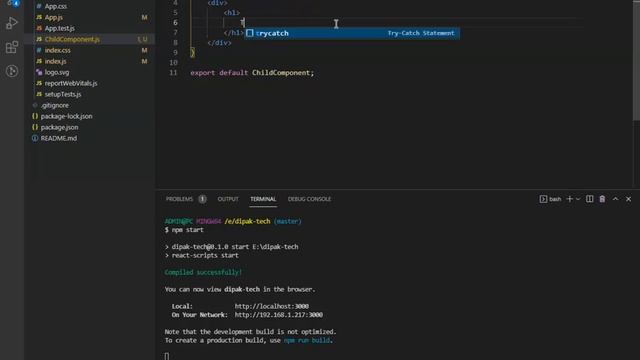Click the 'Compiled successfully!' terminal message

(203, 272)
